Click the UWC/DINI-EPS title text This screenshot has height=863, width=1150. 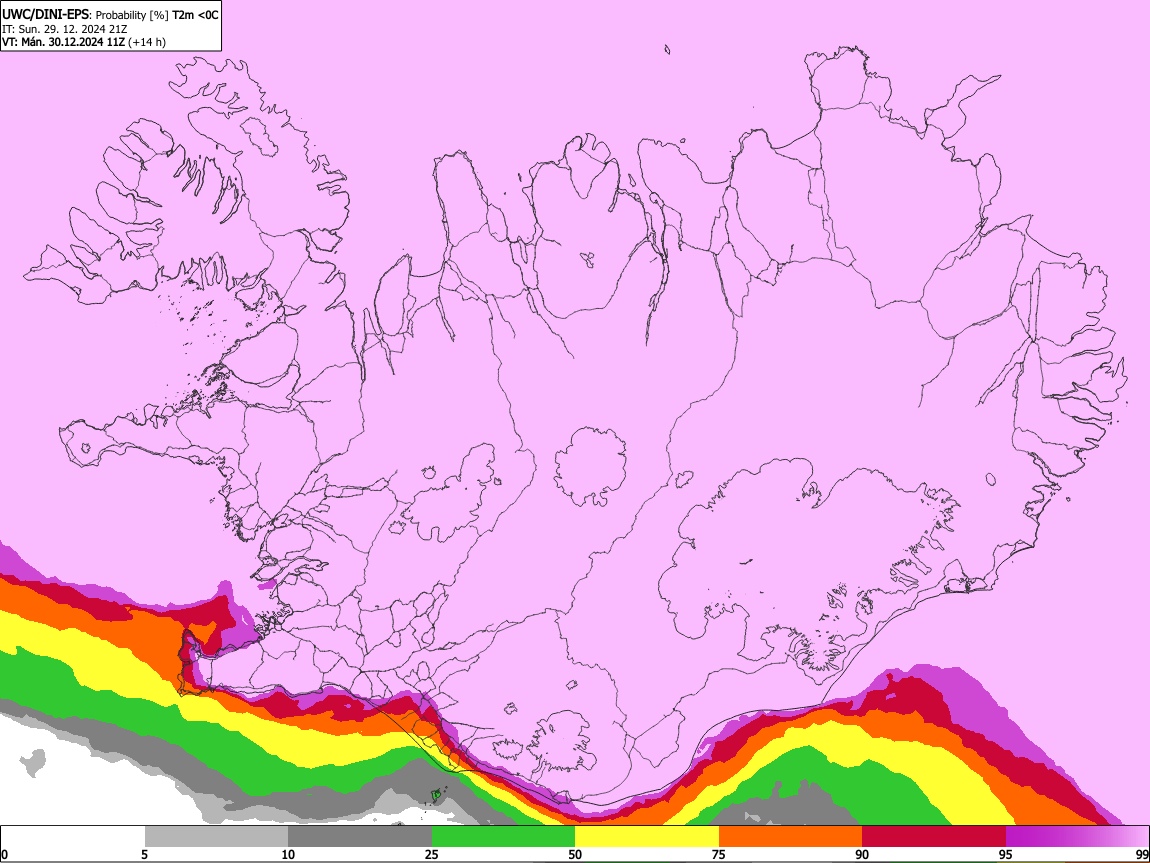click(45, 15)
